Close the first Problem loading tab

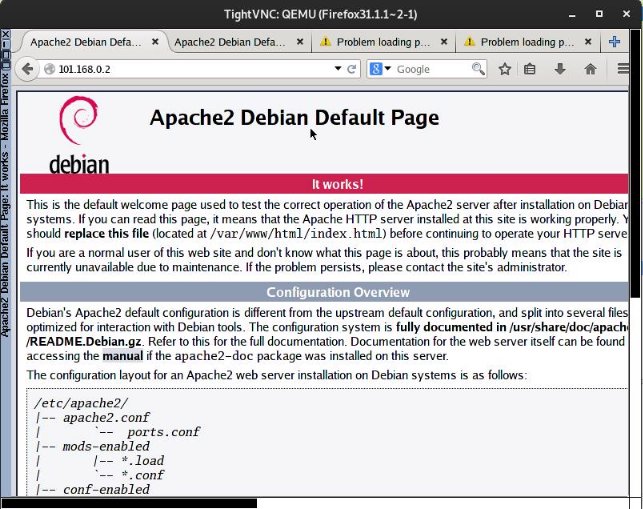tap(444, 41)
